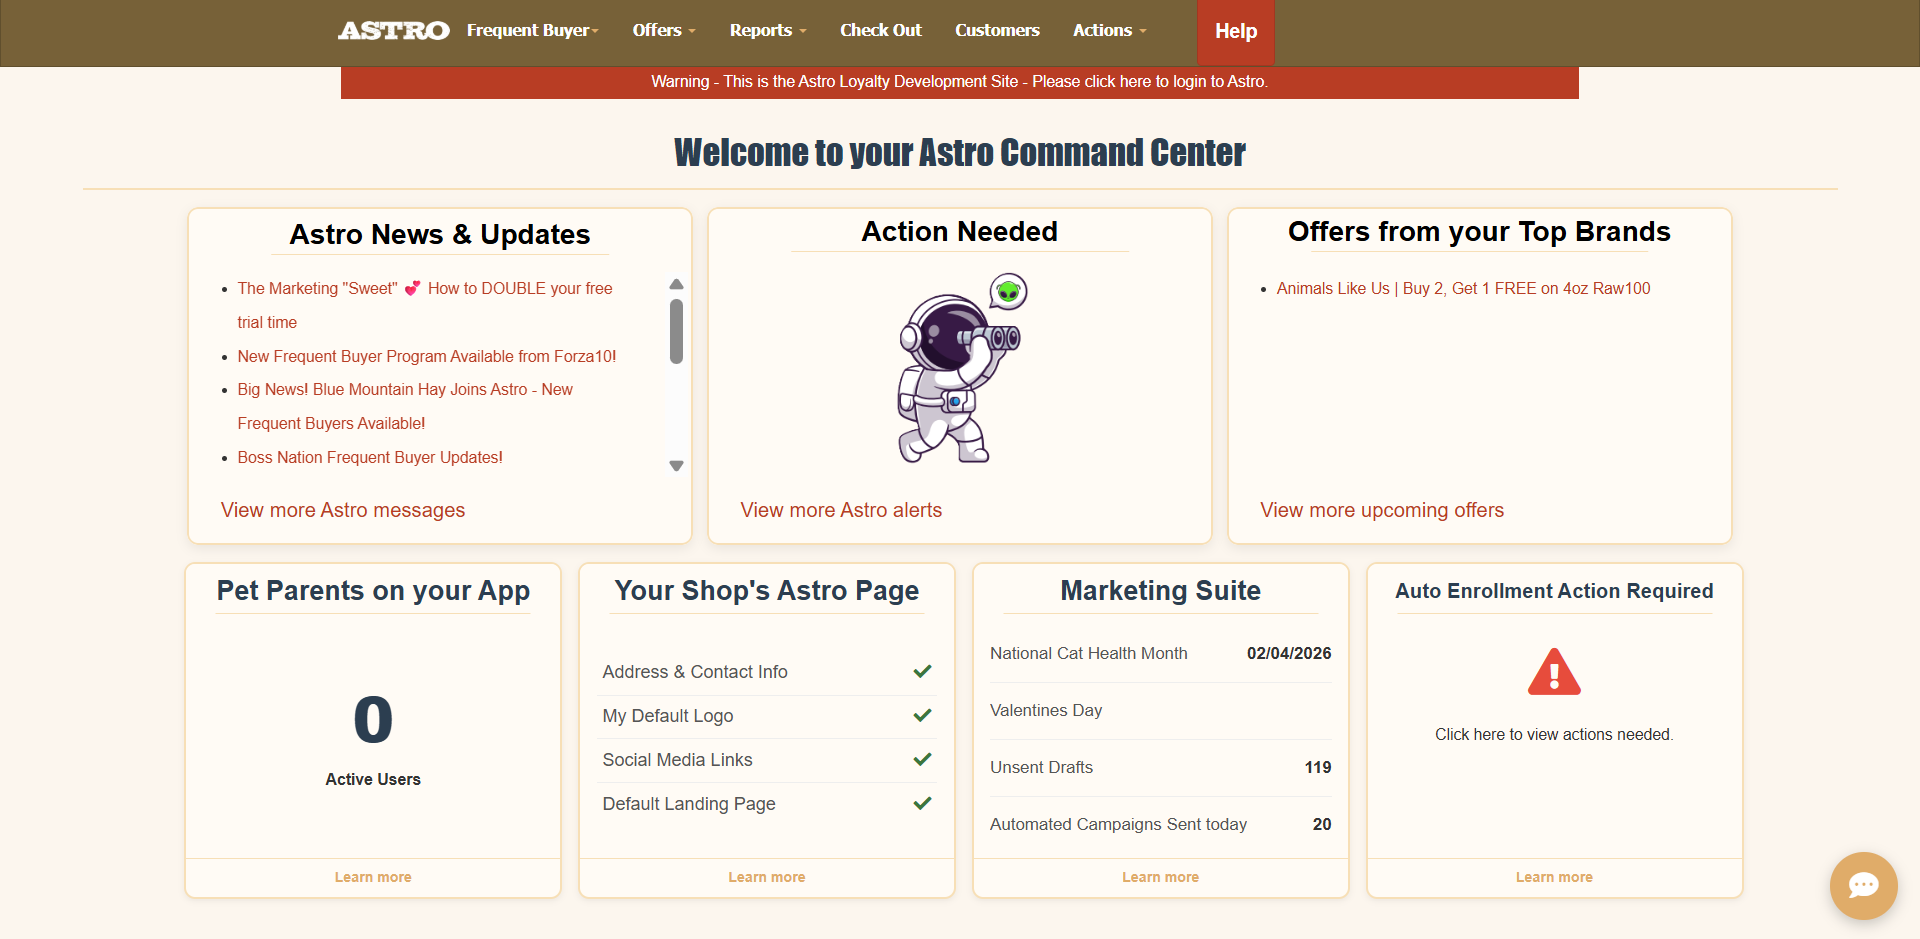Expand the Reports dropdown menu
This screenshot has height=939, width=1920.
767,31
